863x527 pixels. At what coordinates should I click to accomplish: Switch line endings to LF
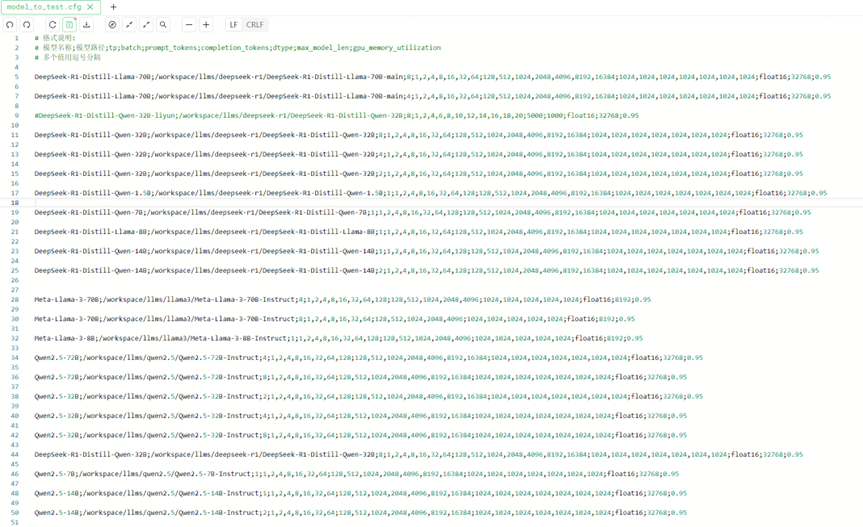(233, 24)
